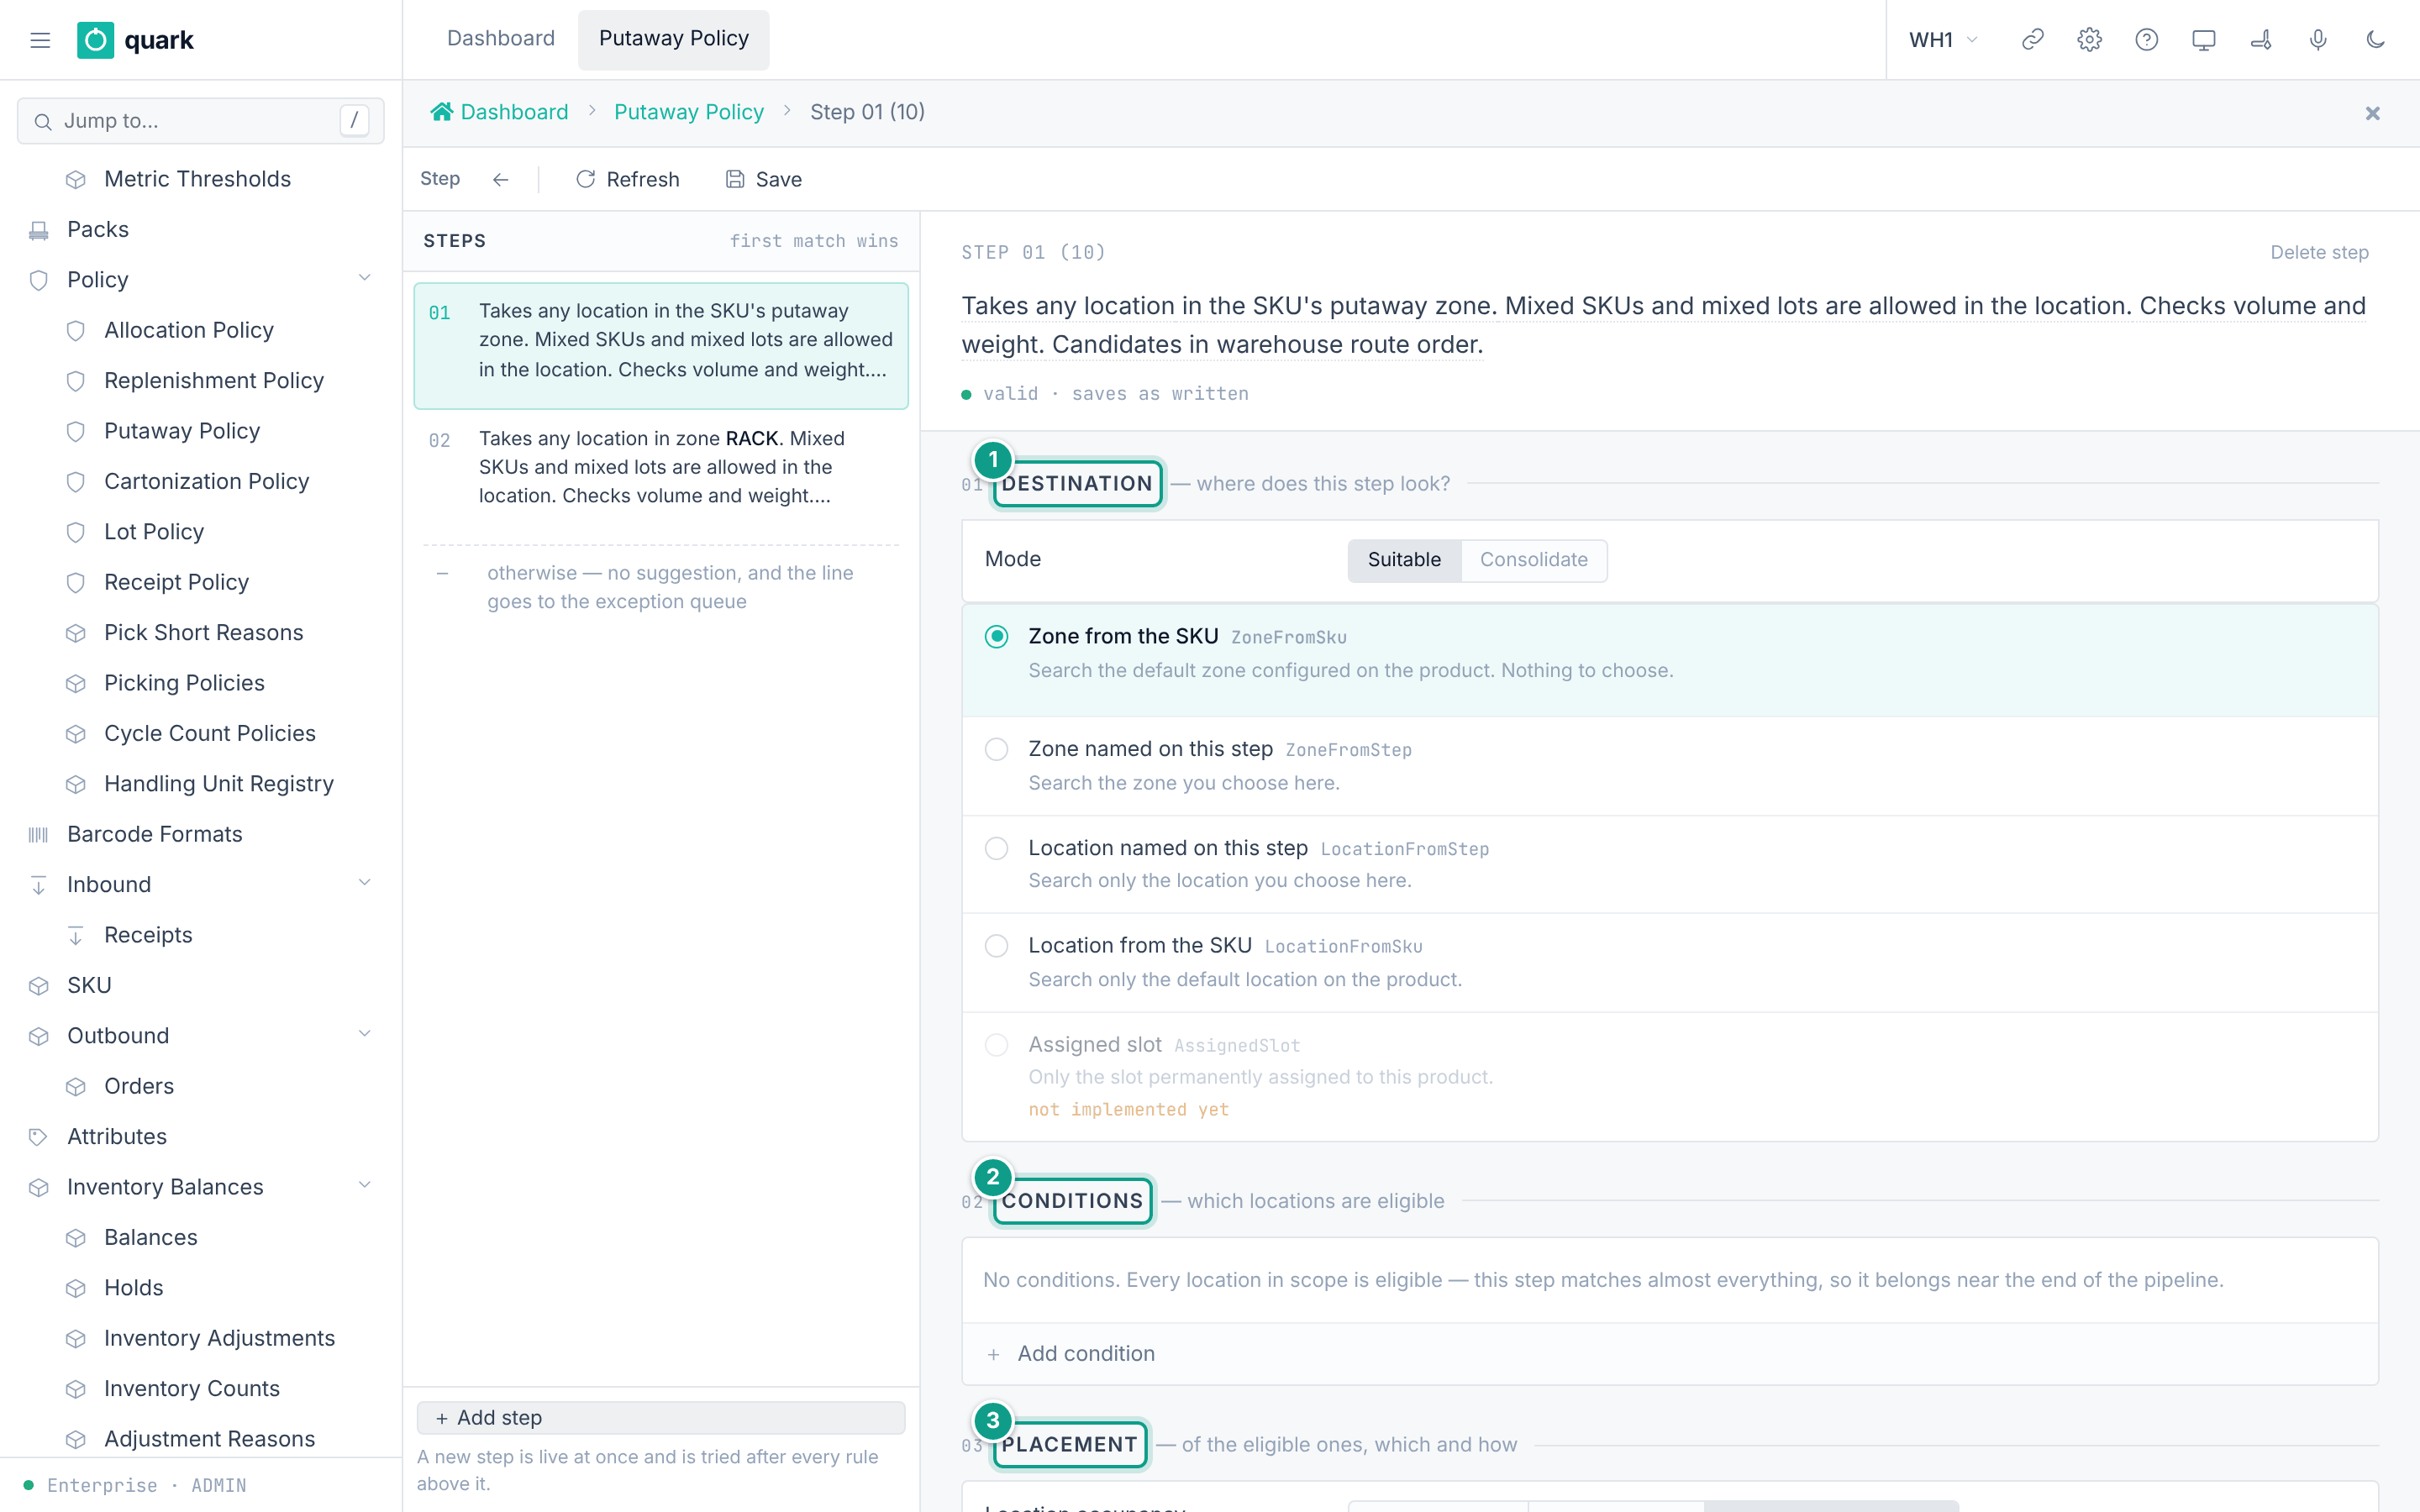The height and width of the screenshot is (1512, 2420).
Task: Click the back arrow next to Step
Action: [501, 179]
